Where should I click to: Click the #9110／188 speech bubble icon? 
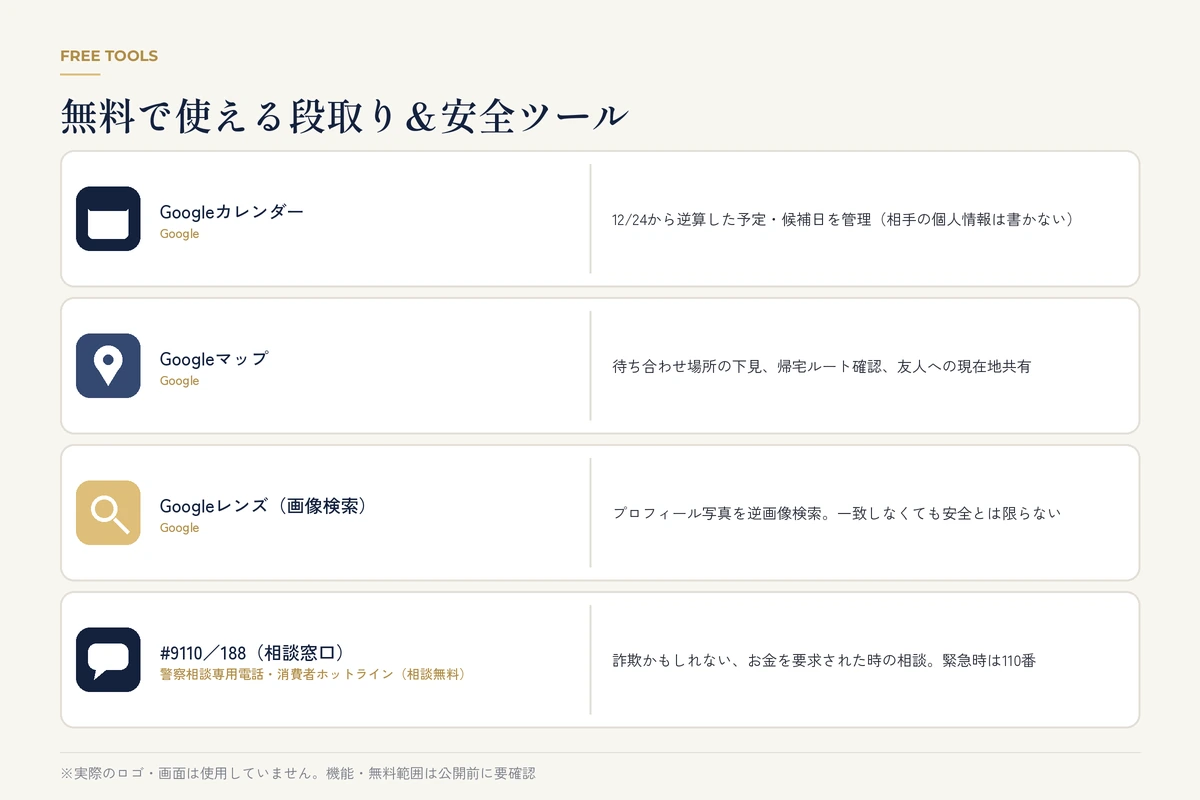click(x=108, y=660)
